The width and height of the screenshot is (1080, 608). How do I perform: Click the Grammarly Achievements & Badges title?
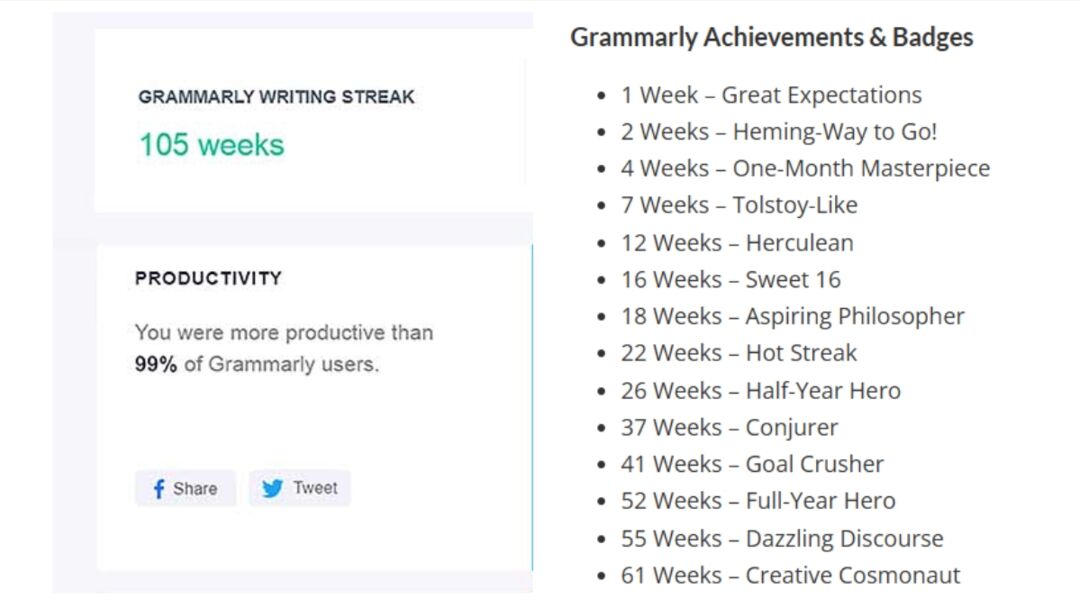(771, 37)
